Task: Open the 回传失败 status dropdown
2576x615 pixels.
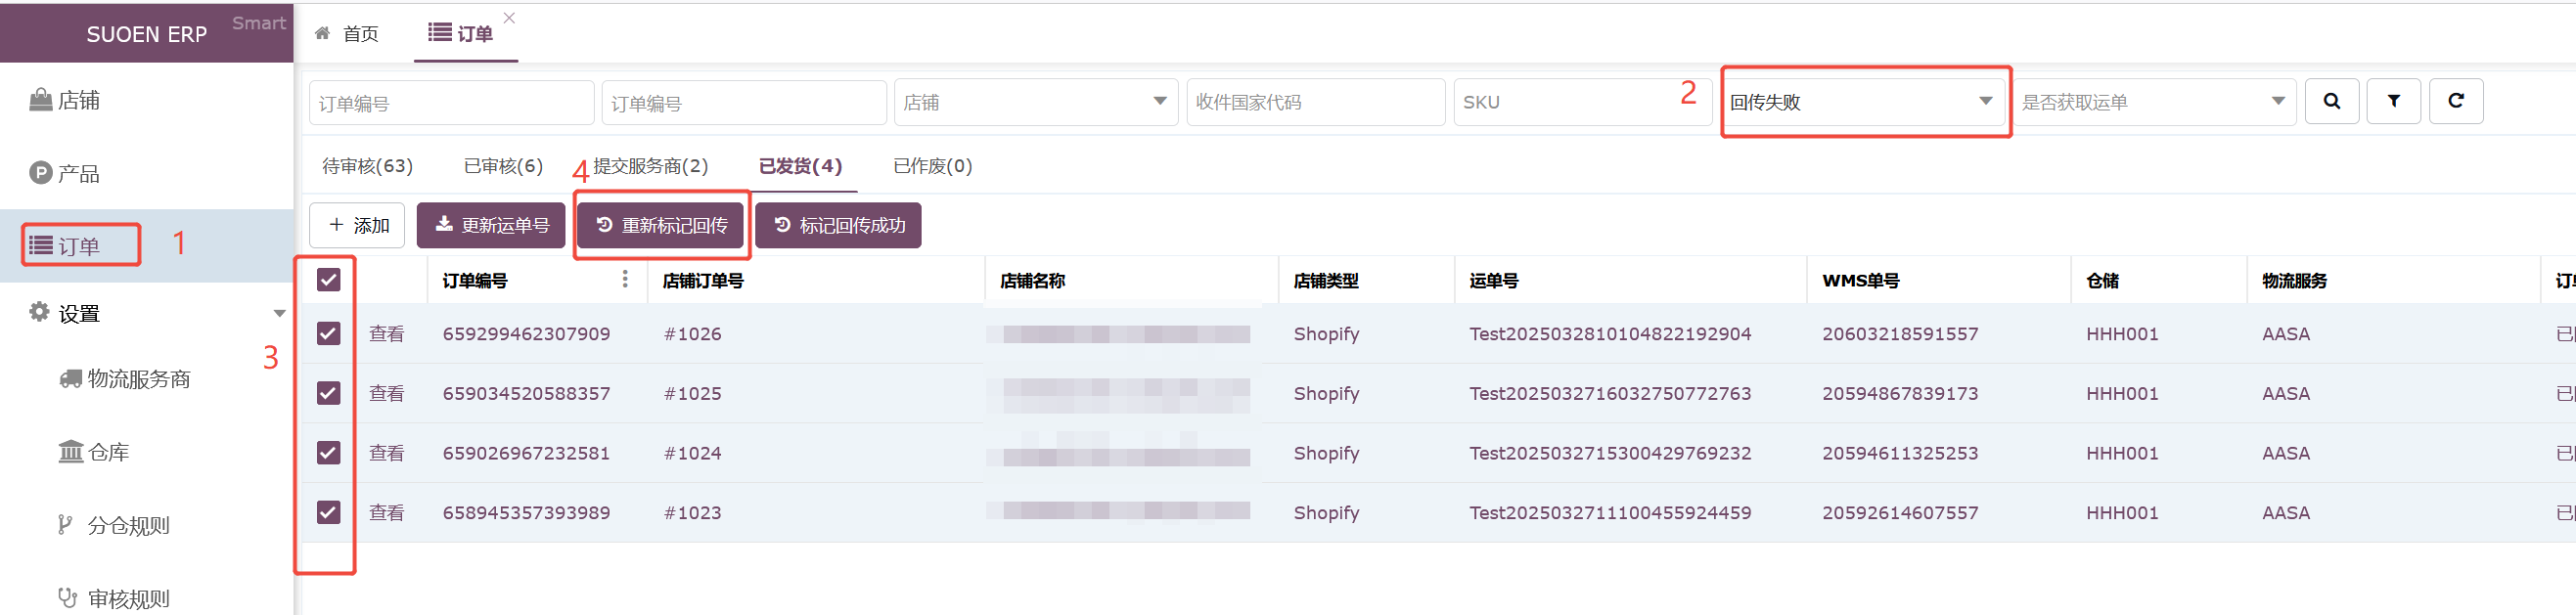Action: pos(1863,102)
